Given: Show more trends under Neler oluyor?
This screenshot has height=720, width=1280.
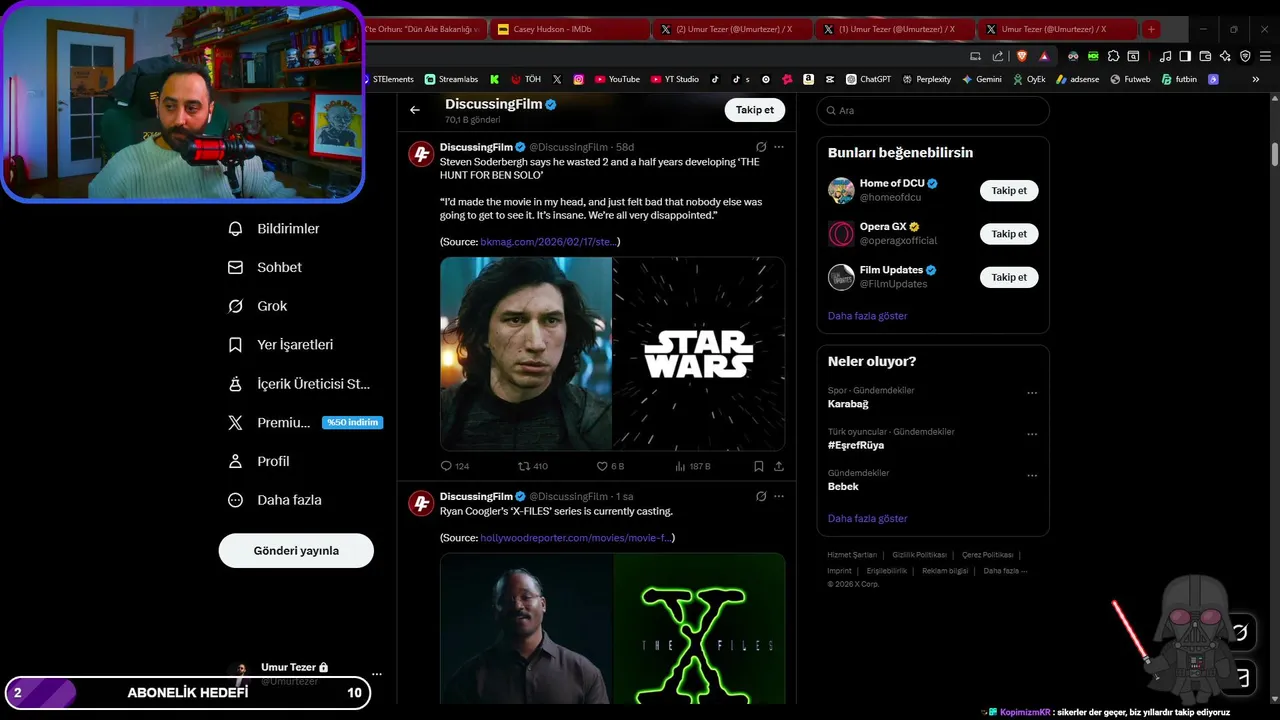Looking at the screenshot, I should point(867,519).
